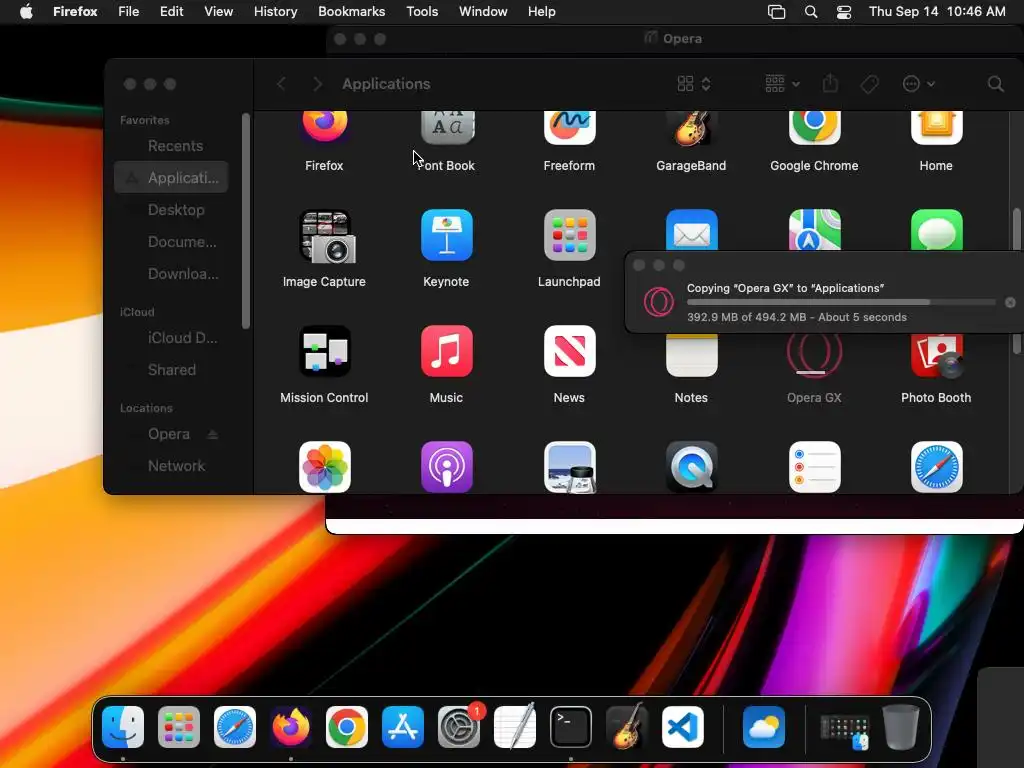The image size is (1024, 768).
Task: Open the History menu
Action: 275,12
